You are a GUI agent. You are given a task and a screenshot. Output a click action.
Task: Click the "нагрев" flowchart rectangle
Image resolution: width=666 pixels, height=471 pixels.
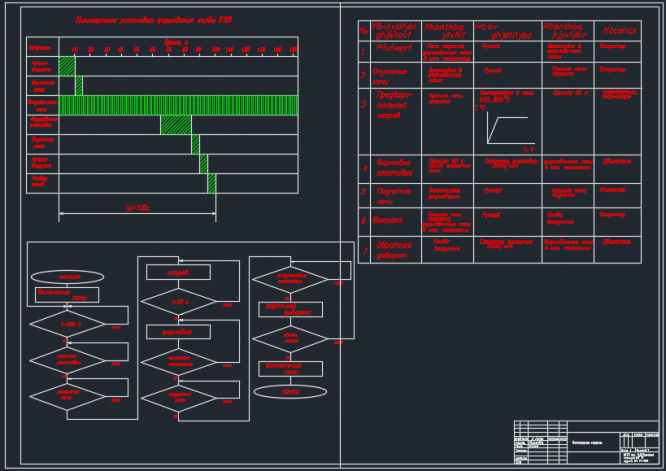pyautogui.click(x=178, y=272)
